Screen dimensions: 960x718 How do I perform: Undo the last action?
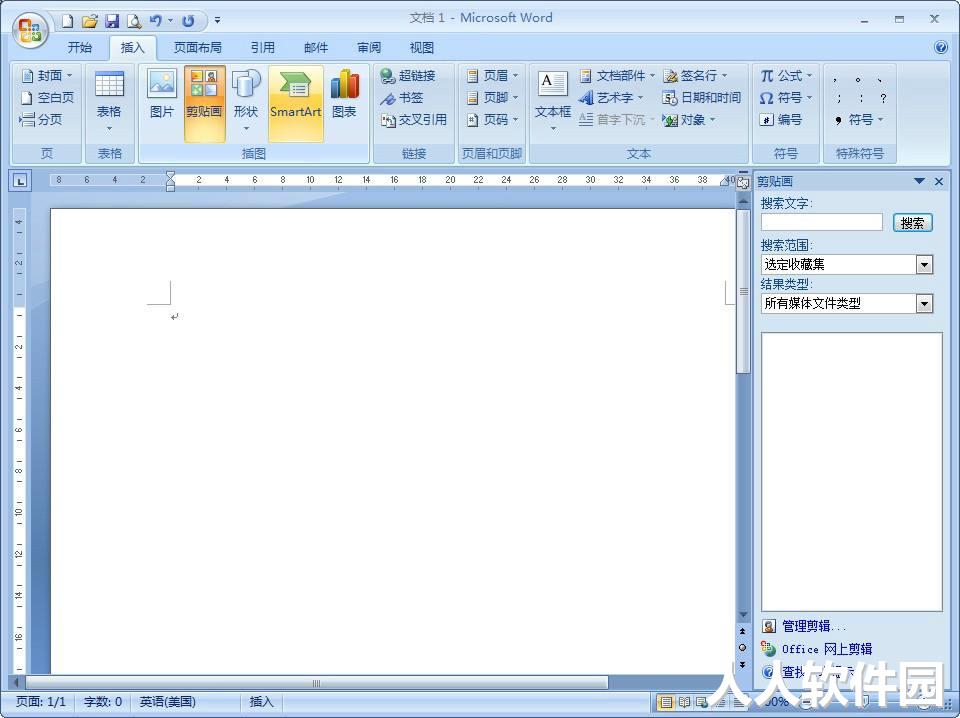(x=156, y=21)
